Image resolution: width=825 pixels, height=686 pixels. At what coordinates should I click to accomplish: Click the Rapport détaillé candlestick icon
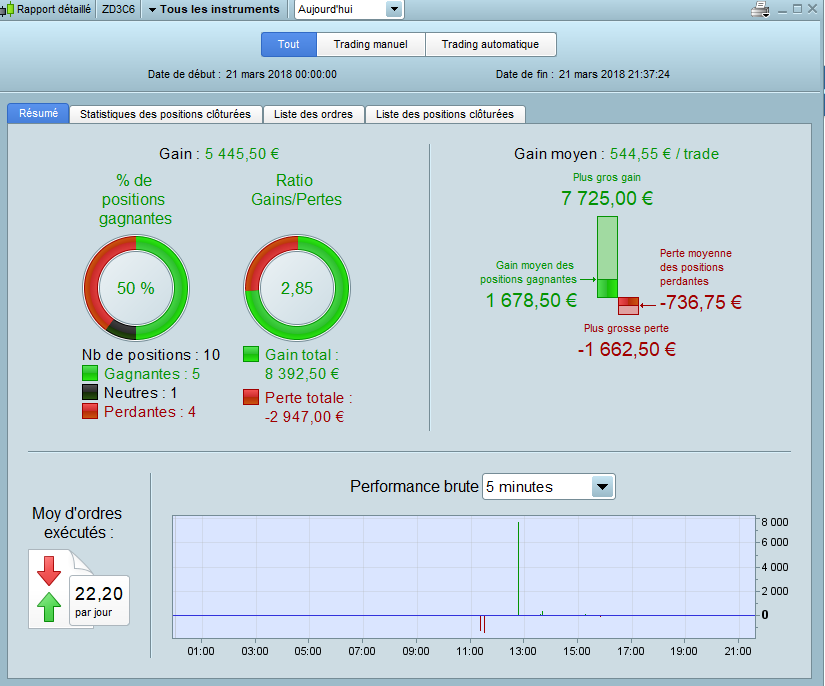click(7, 9)
